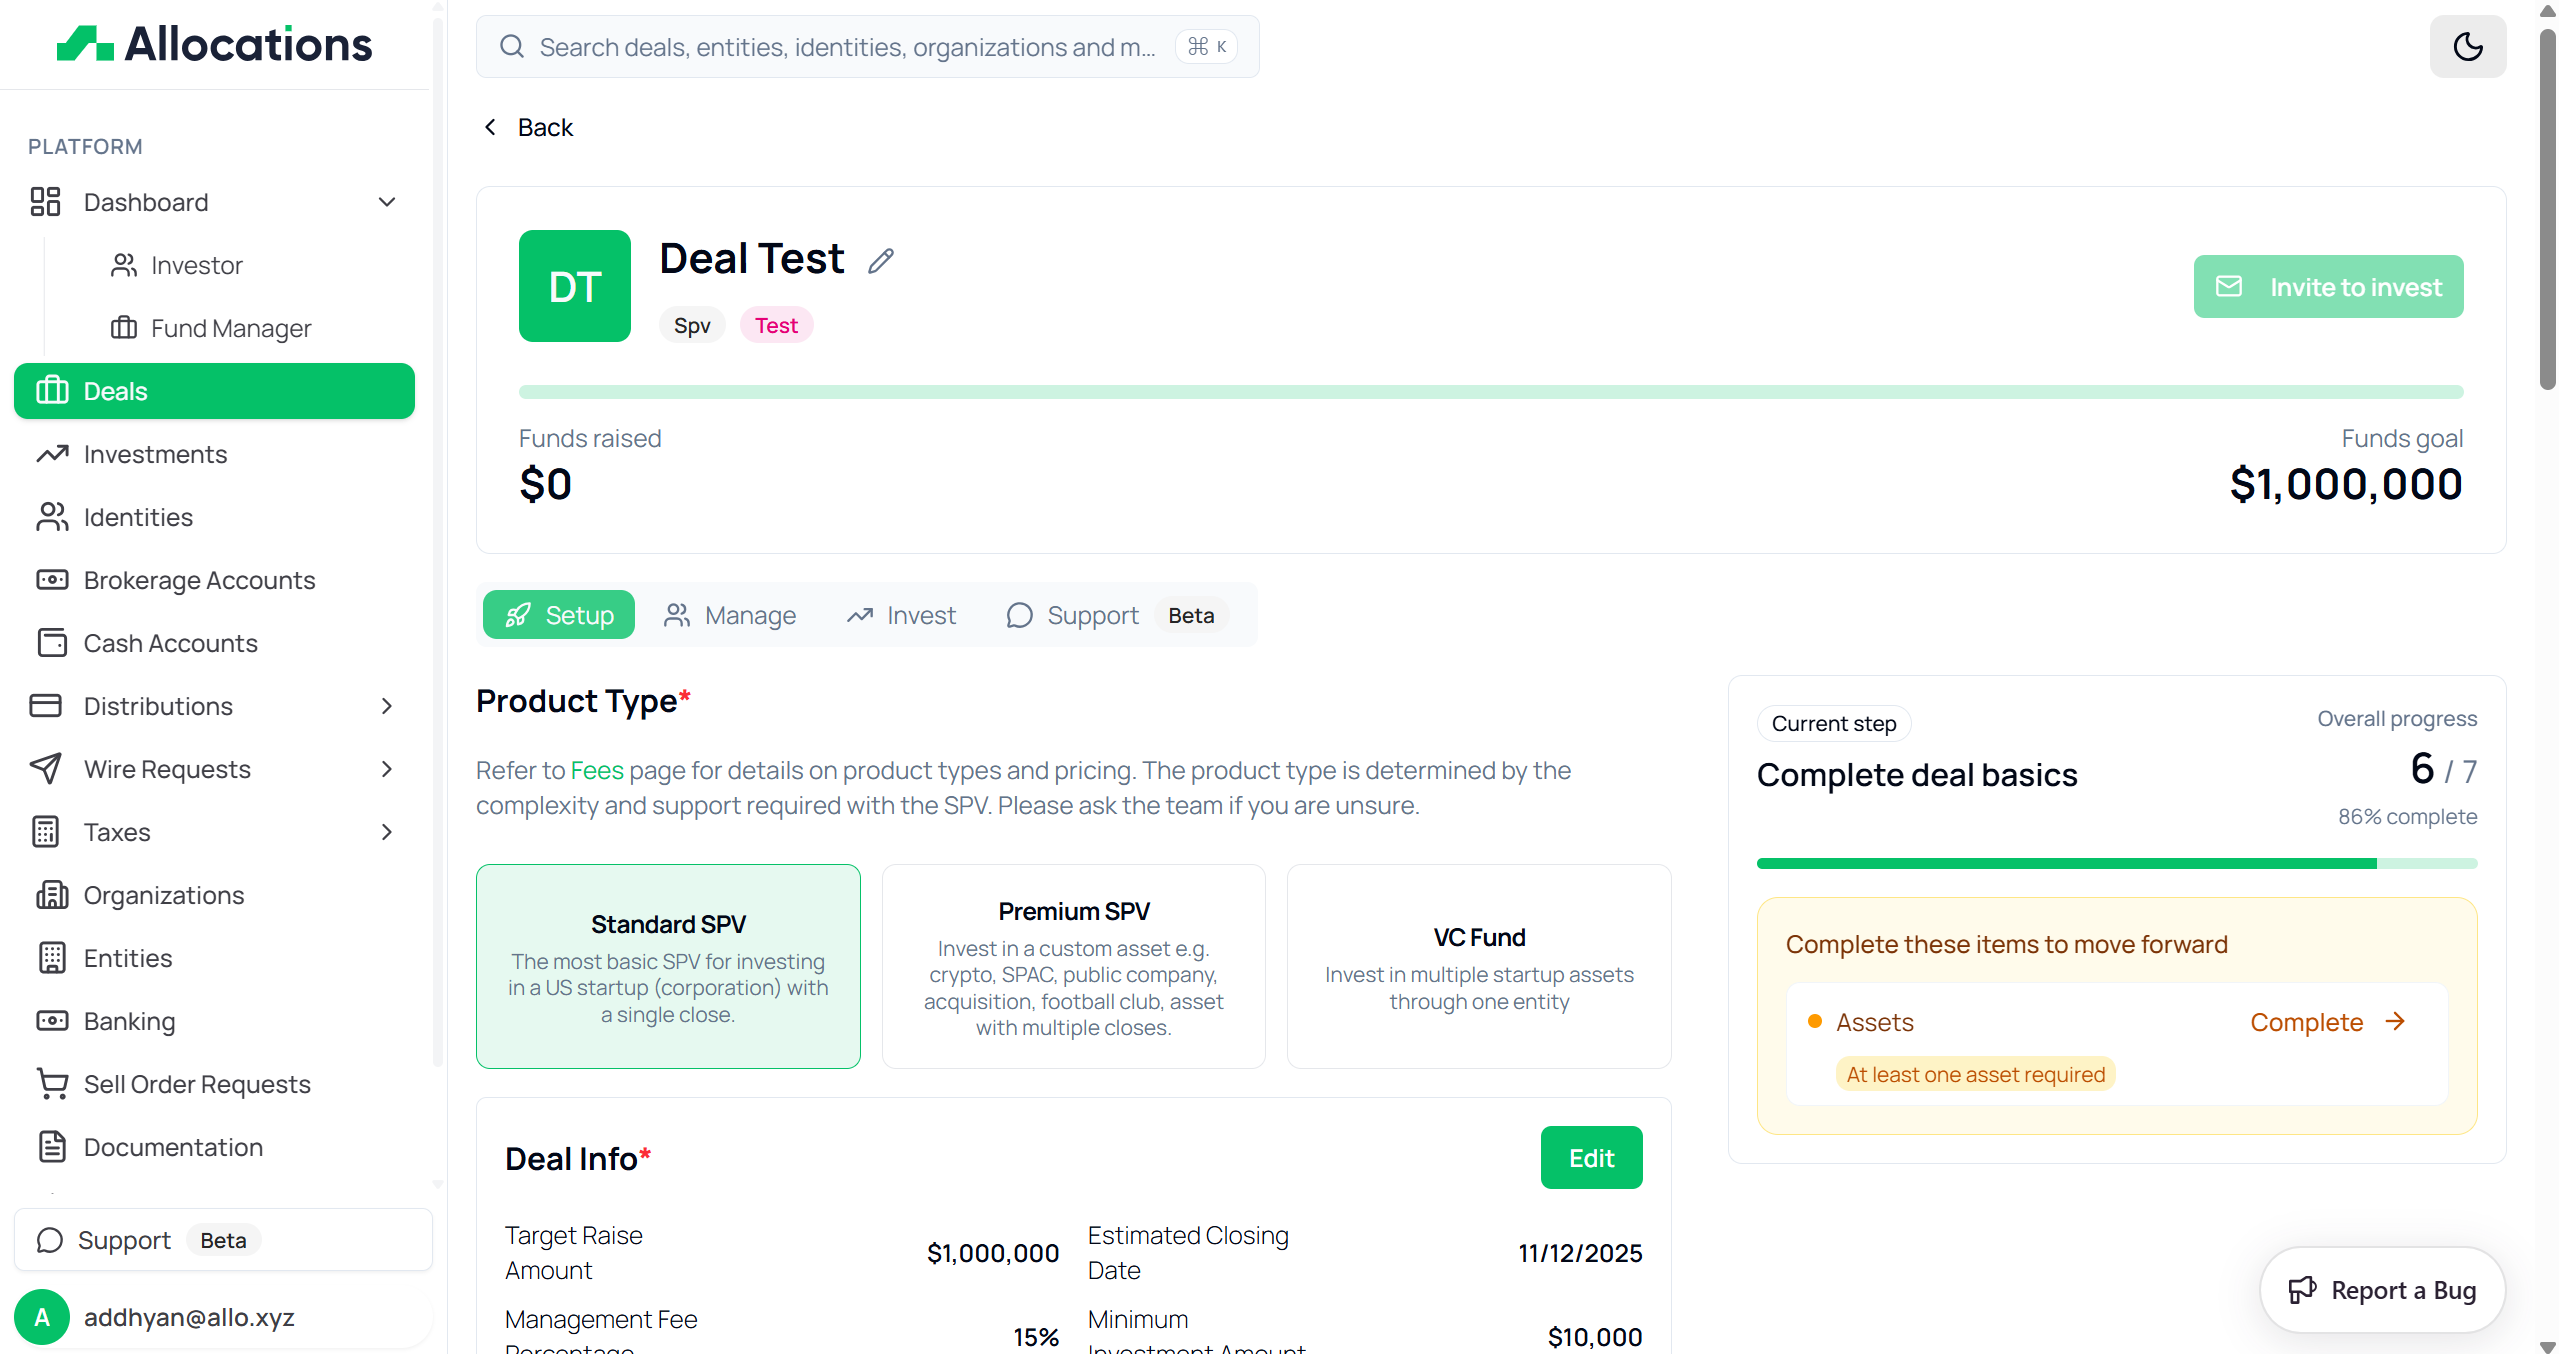
Task: Click the Report a Bug megaphone icon
Action: [x=2301, y=1290]
